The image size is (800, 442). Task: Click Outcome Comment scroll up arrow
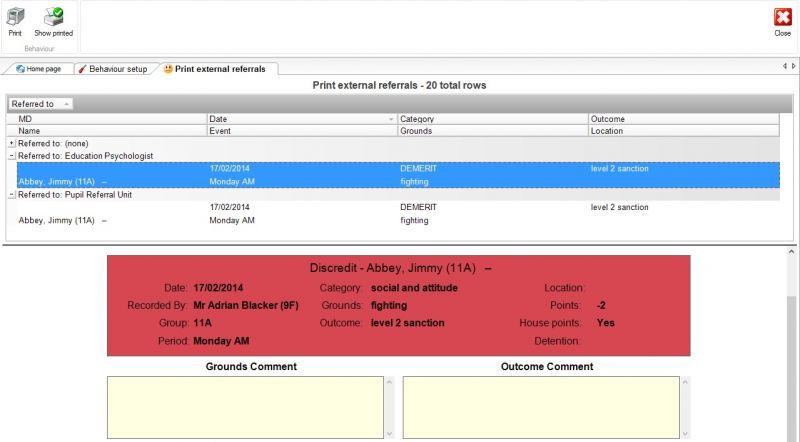[x=686, y=381]
